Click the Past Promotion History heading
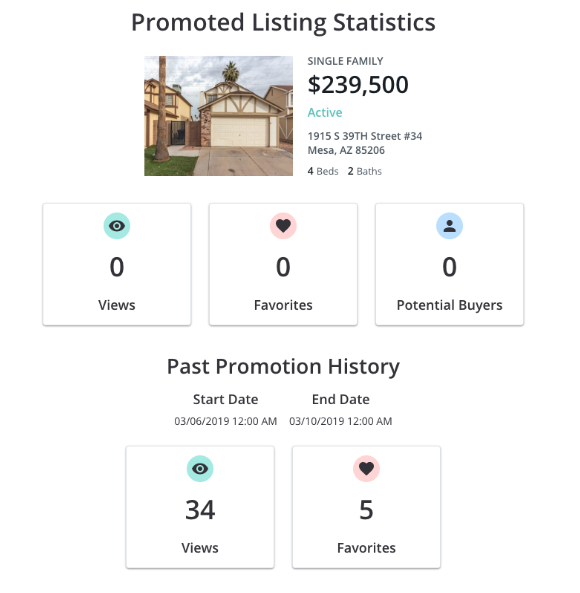This screenshot has height=593, width=580. pos(283,367)
